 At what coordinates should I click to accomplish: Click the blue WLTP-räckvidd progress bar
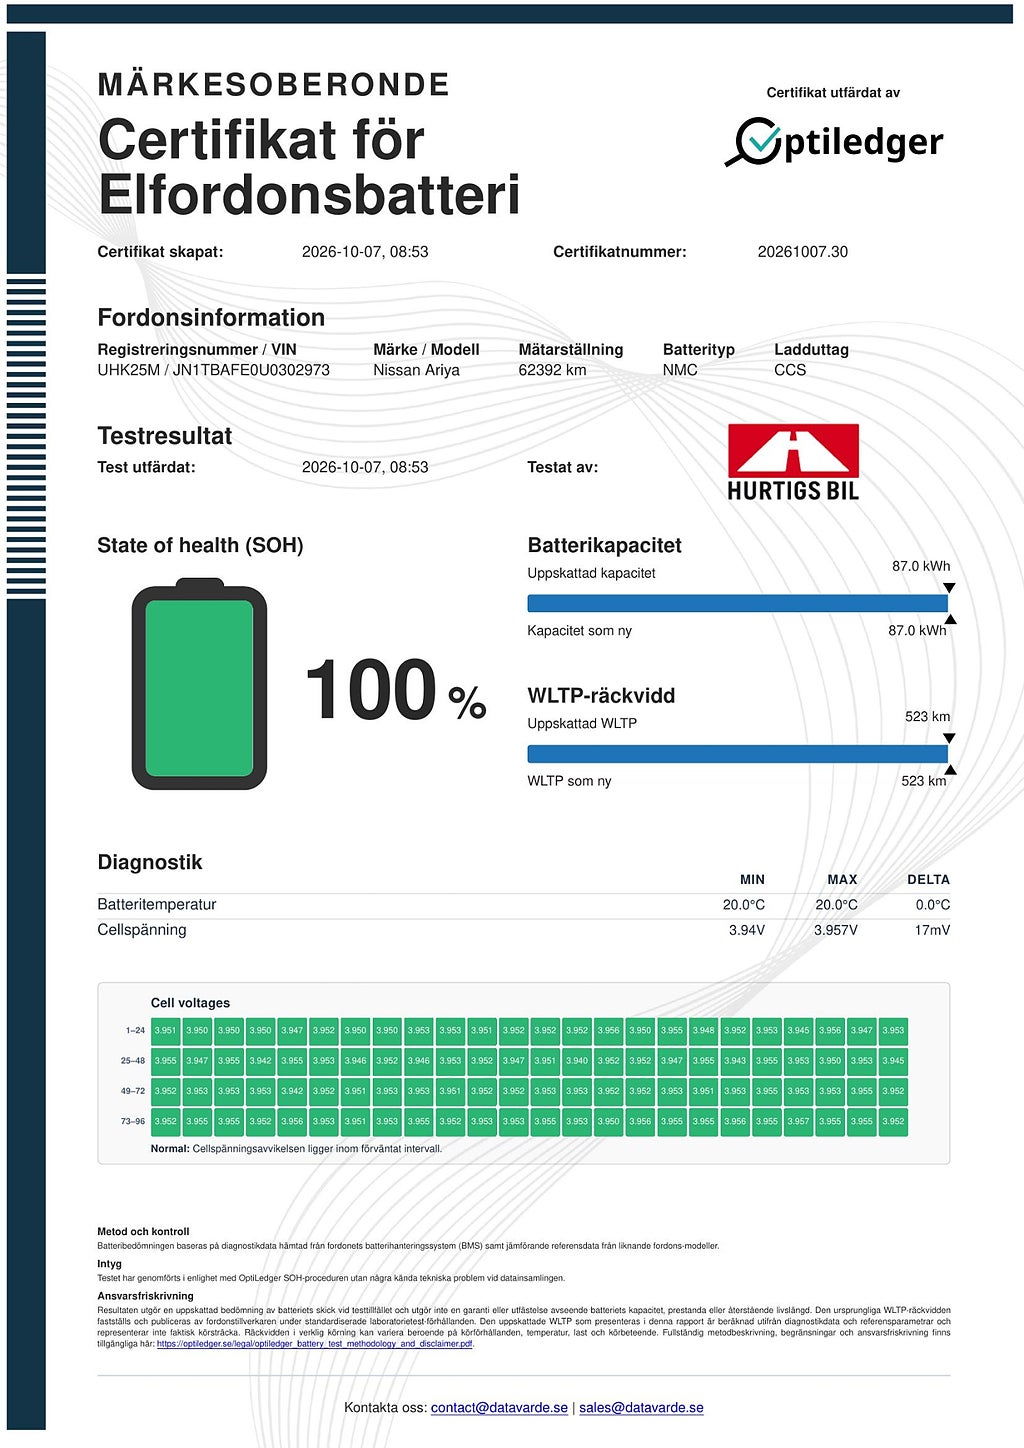[737, 753]
